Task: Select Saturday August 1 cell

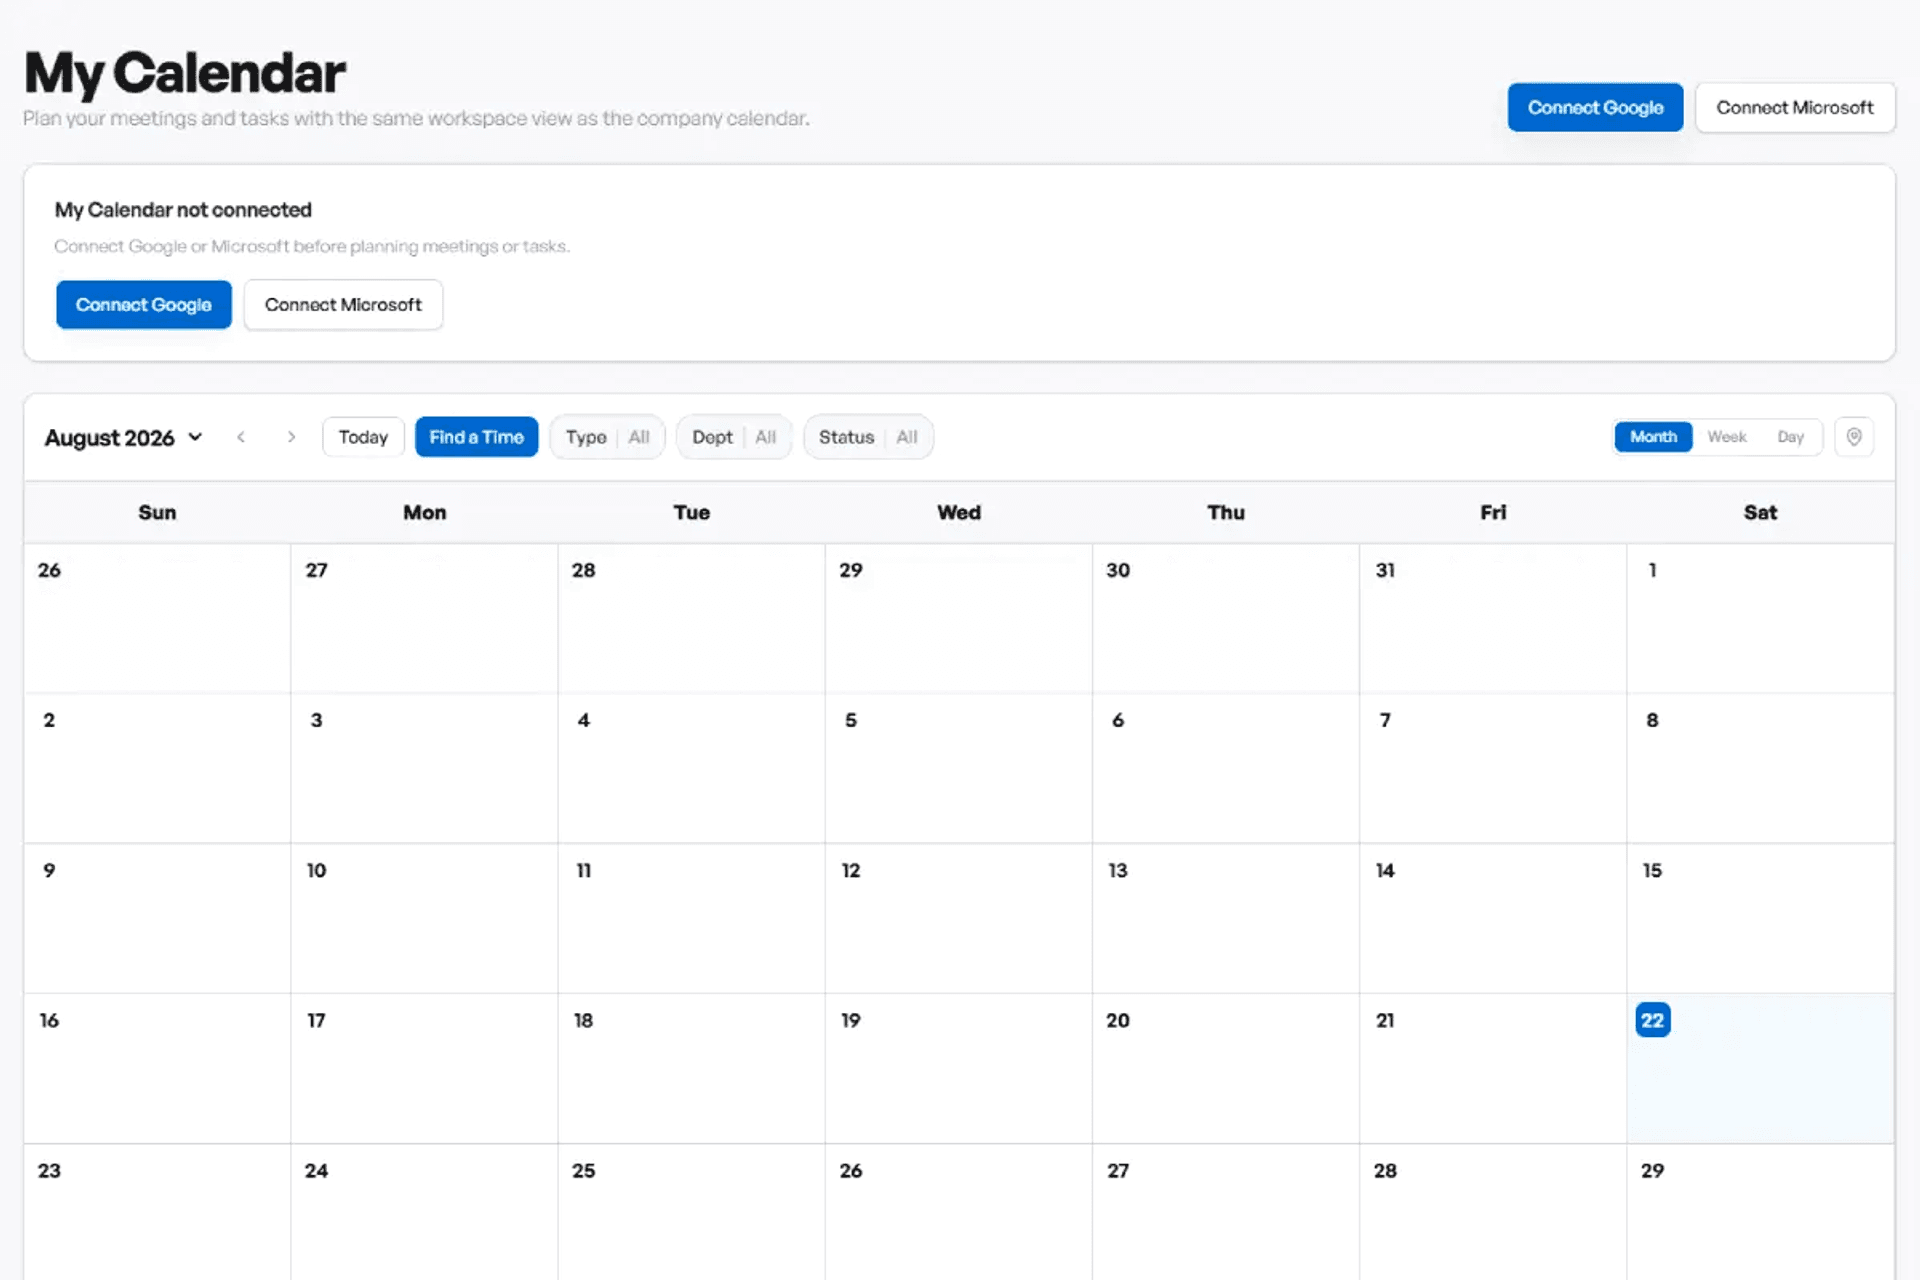Action: (x=1760, y=618)
